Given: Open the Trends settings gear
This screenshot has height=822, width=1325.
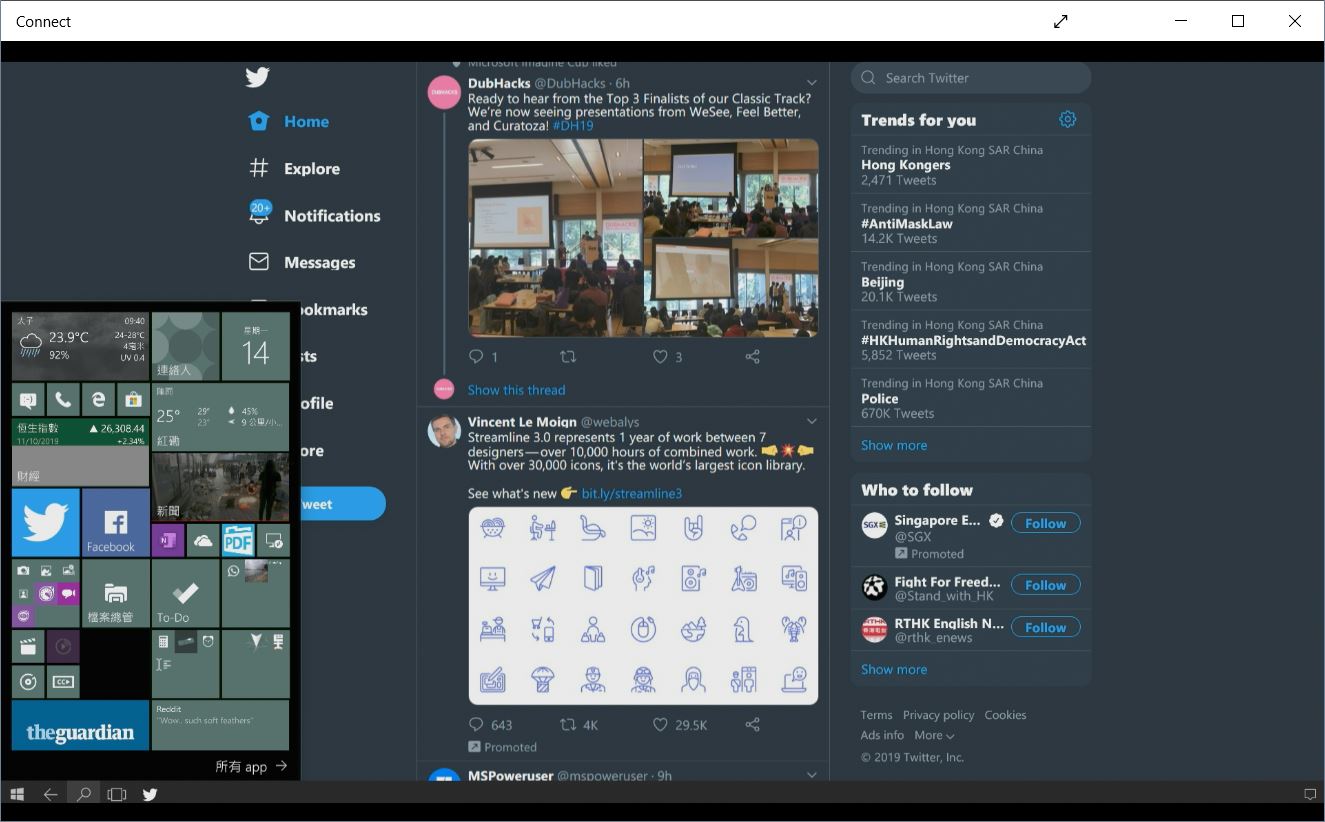Looking at the screenshot, I should (x=1067, y=119).
